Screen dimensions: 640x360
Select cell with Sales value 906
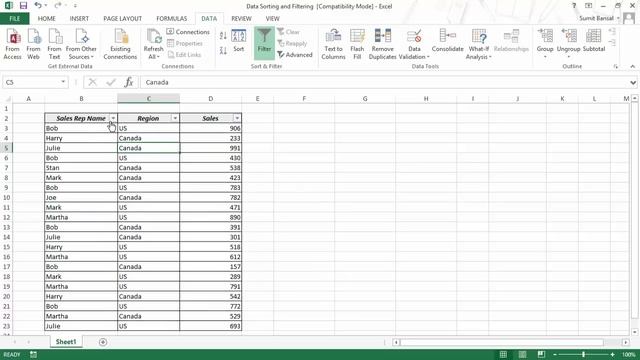(x=211, y=128)
